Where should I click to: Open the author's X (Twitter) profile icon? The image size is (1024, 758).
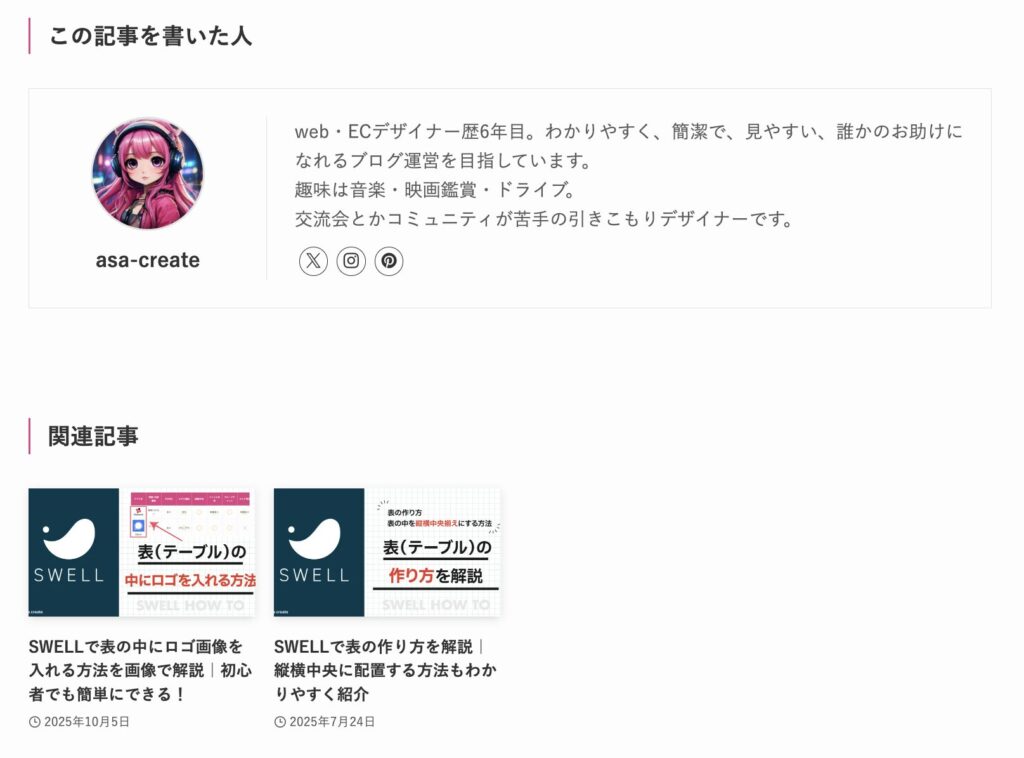(x=313, y=261)
